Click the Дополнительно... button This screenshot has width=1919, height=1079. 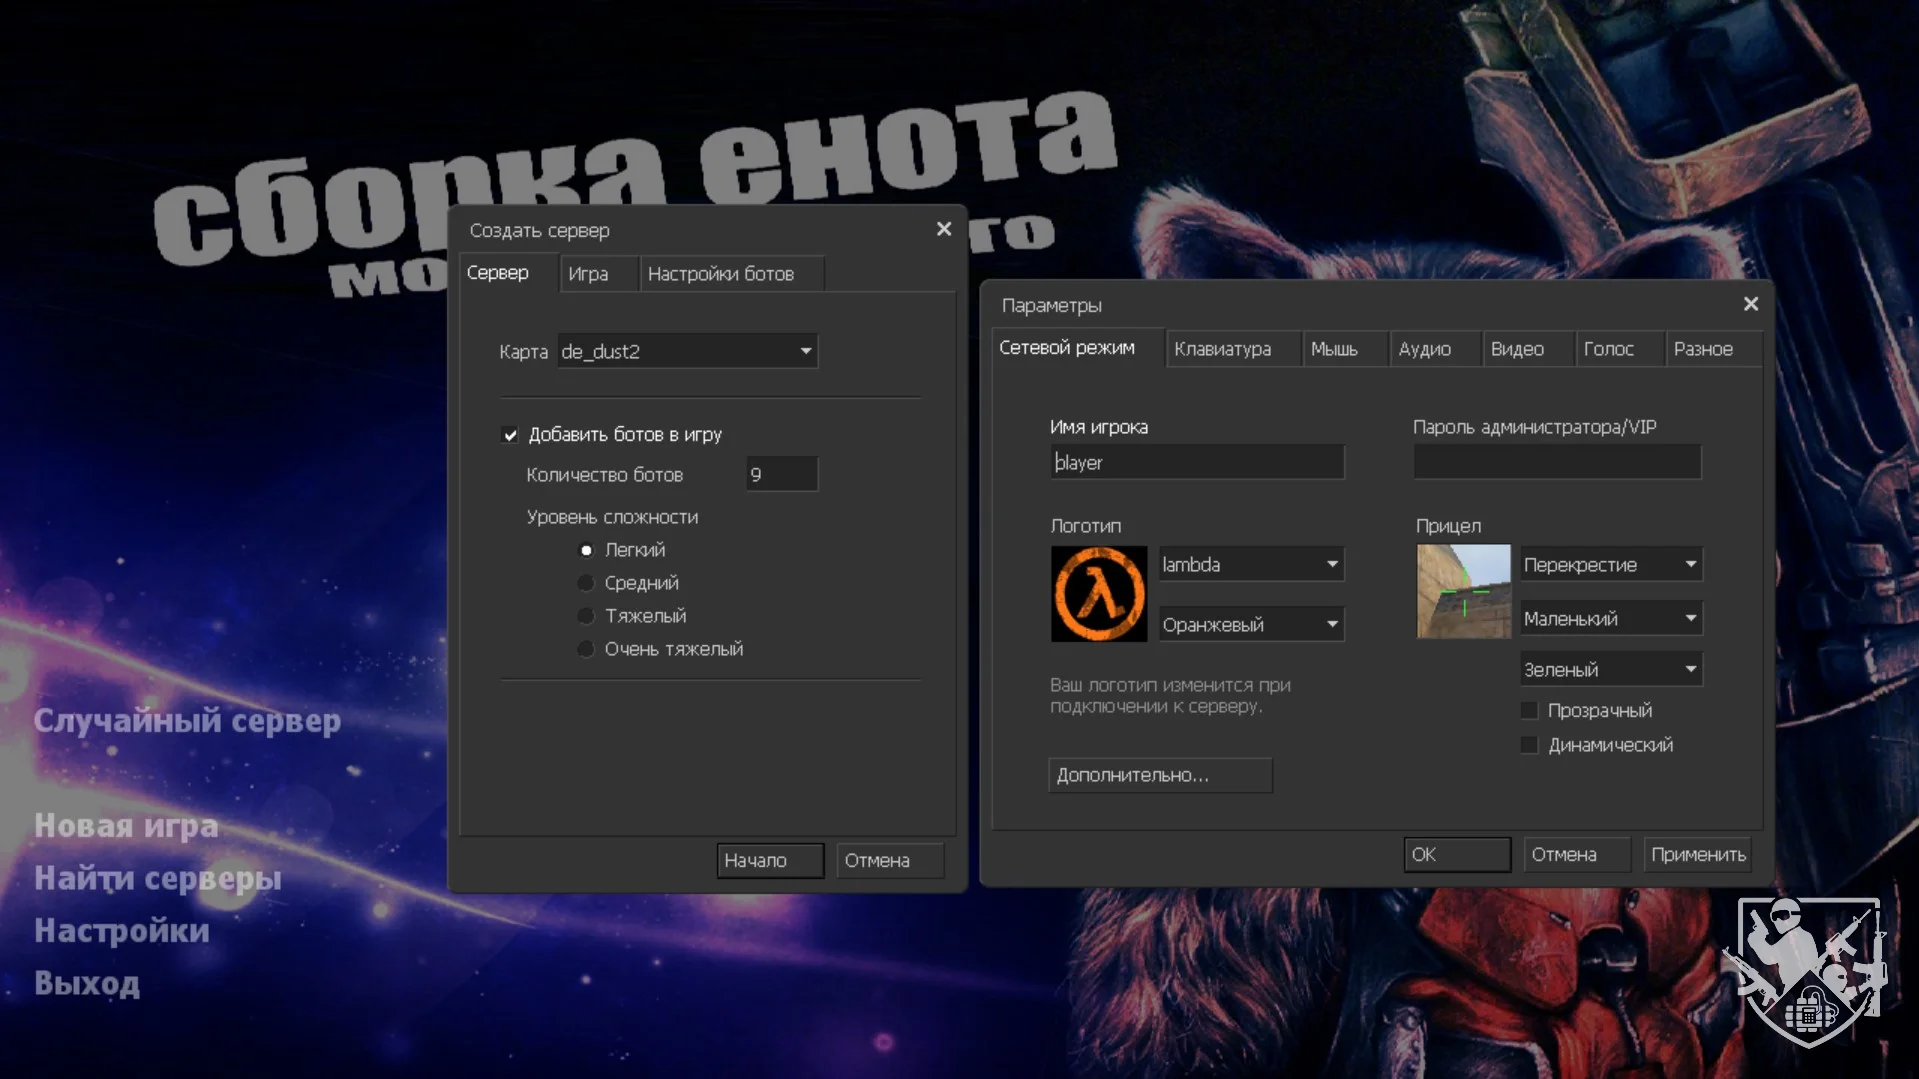pos(1160,775)
